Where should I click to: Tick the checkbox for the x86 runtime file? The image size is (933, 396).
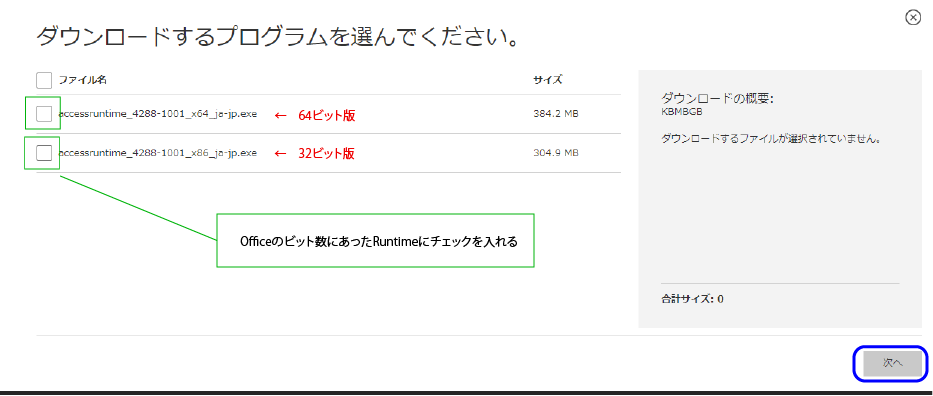click(x=44, y=153)
